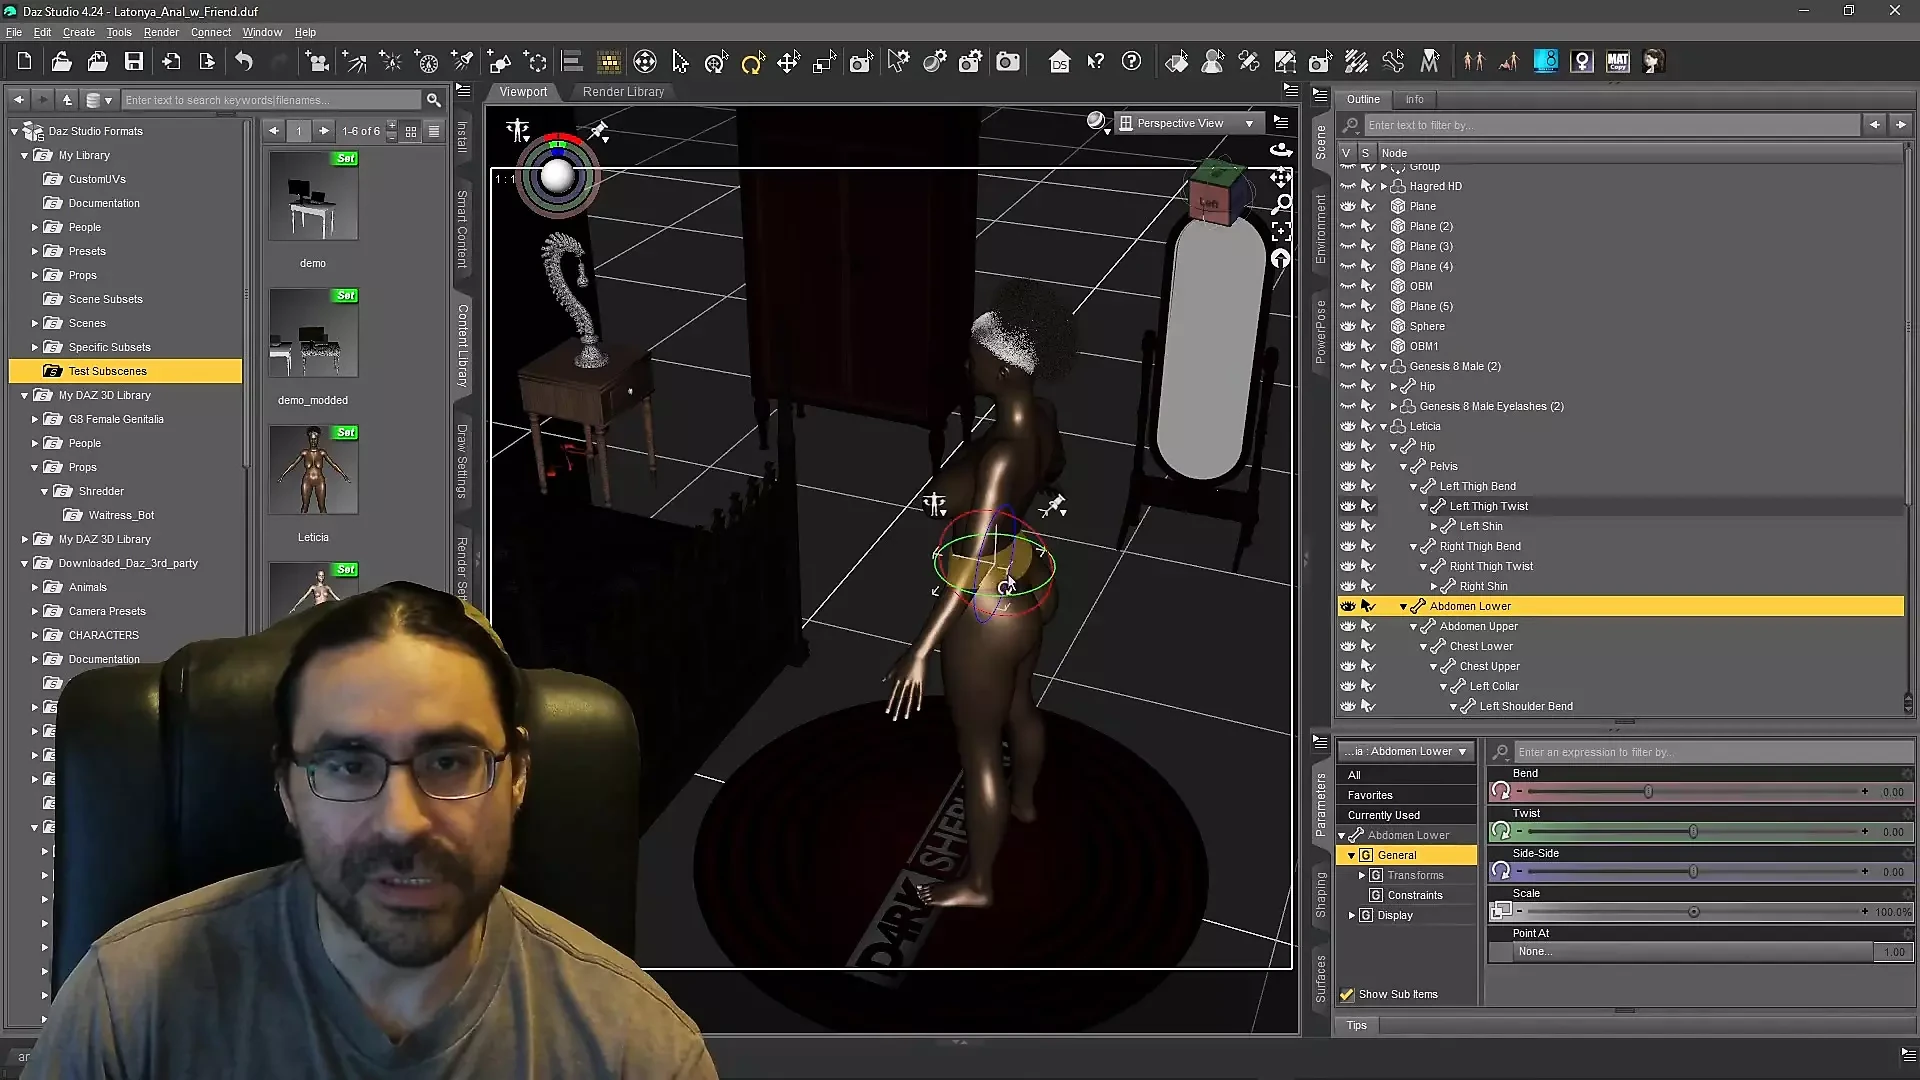This screenshot has width=1920, height=1080.
Task: Toggle selectable arrow for Plane (2) node
Action: [1368, 226]
